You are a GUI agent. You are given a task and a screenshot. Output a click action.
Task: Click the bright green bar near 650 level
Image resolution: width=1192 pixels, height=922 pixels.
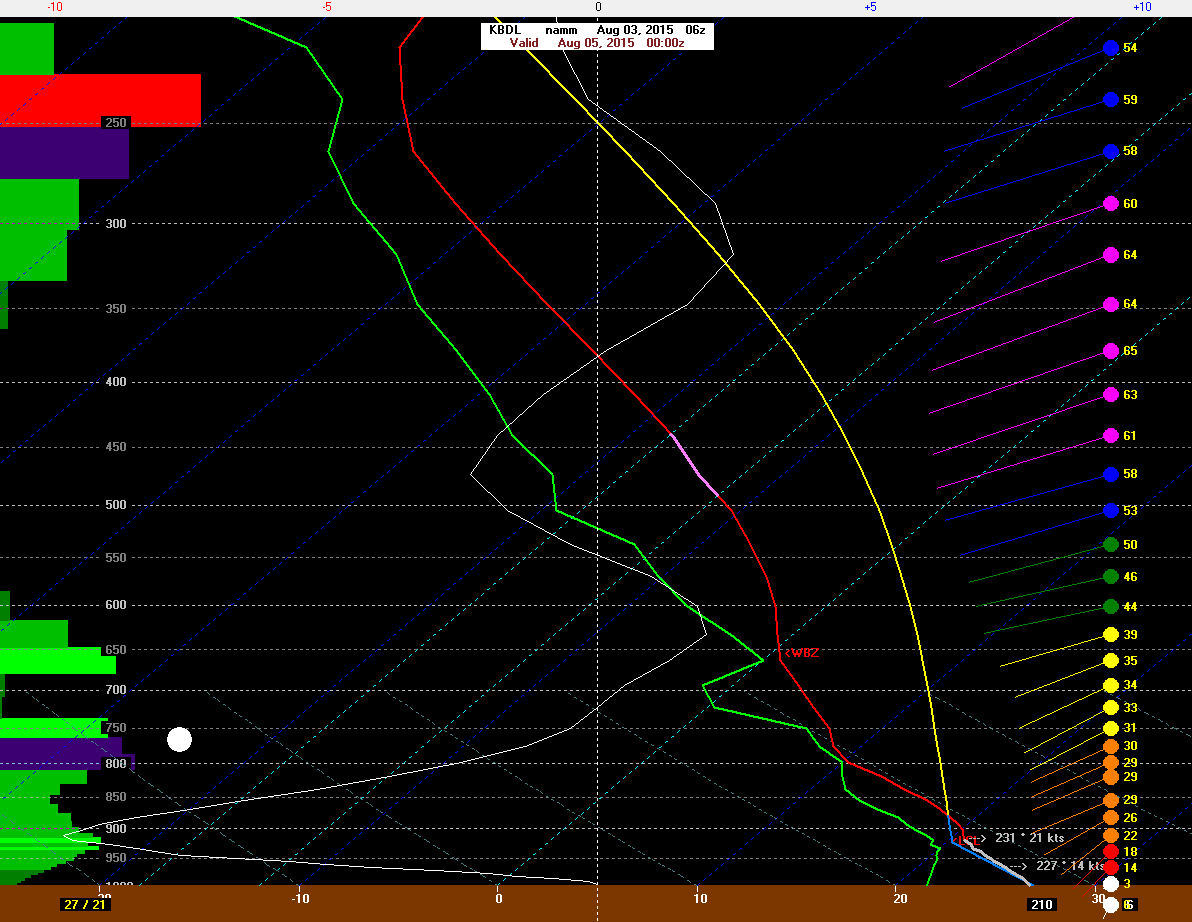tap(58, 661)
